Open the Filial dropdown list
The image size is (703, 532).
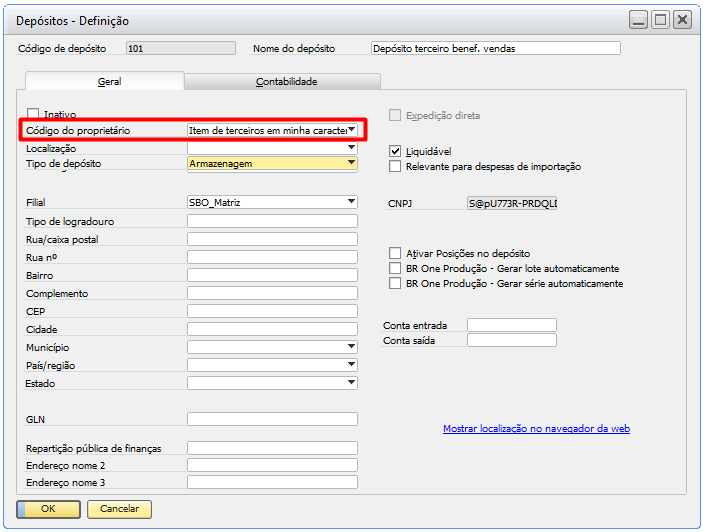click(x=351, y=202)
